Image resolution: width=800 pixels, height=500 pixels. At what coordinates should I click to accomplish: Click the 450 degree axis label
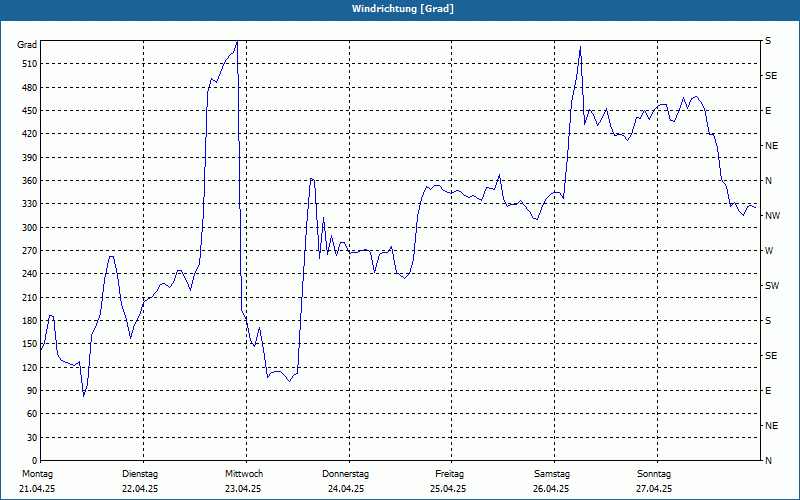pos(30,111)
